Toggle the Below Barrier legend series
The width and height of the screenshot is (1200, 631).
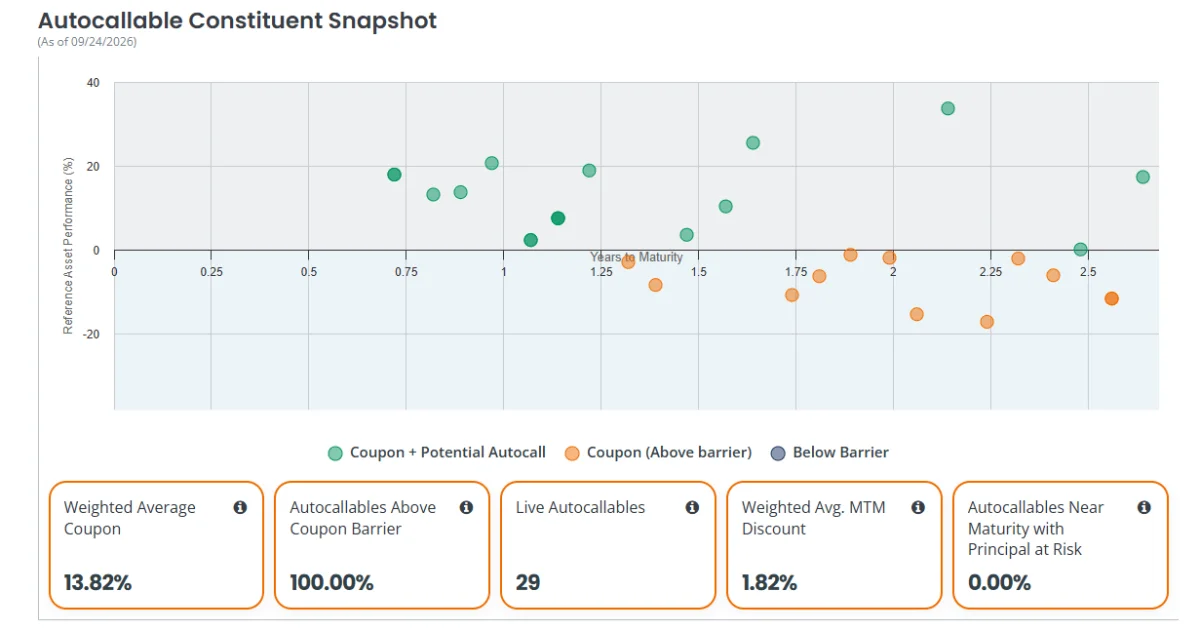(830, 453)
